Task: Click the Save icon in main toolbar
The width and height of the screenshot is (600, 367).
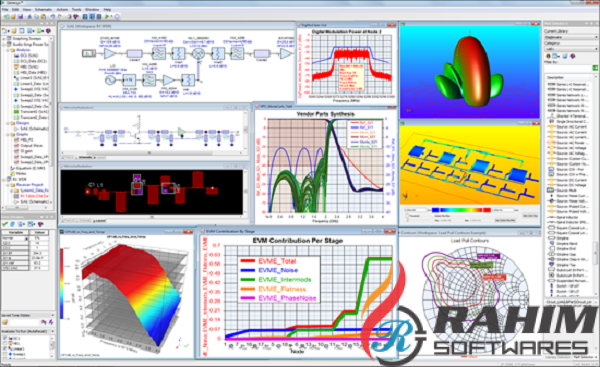Action: pyautogui.click(x=21, y=16)
